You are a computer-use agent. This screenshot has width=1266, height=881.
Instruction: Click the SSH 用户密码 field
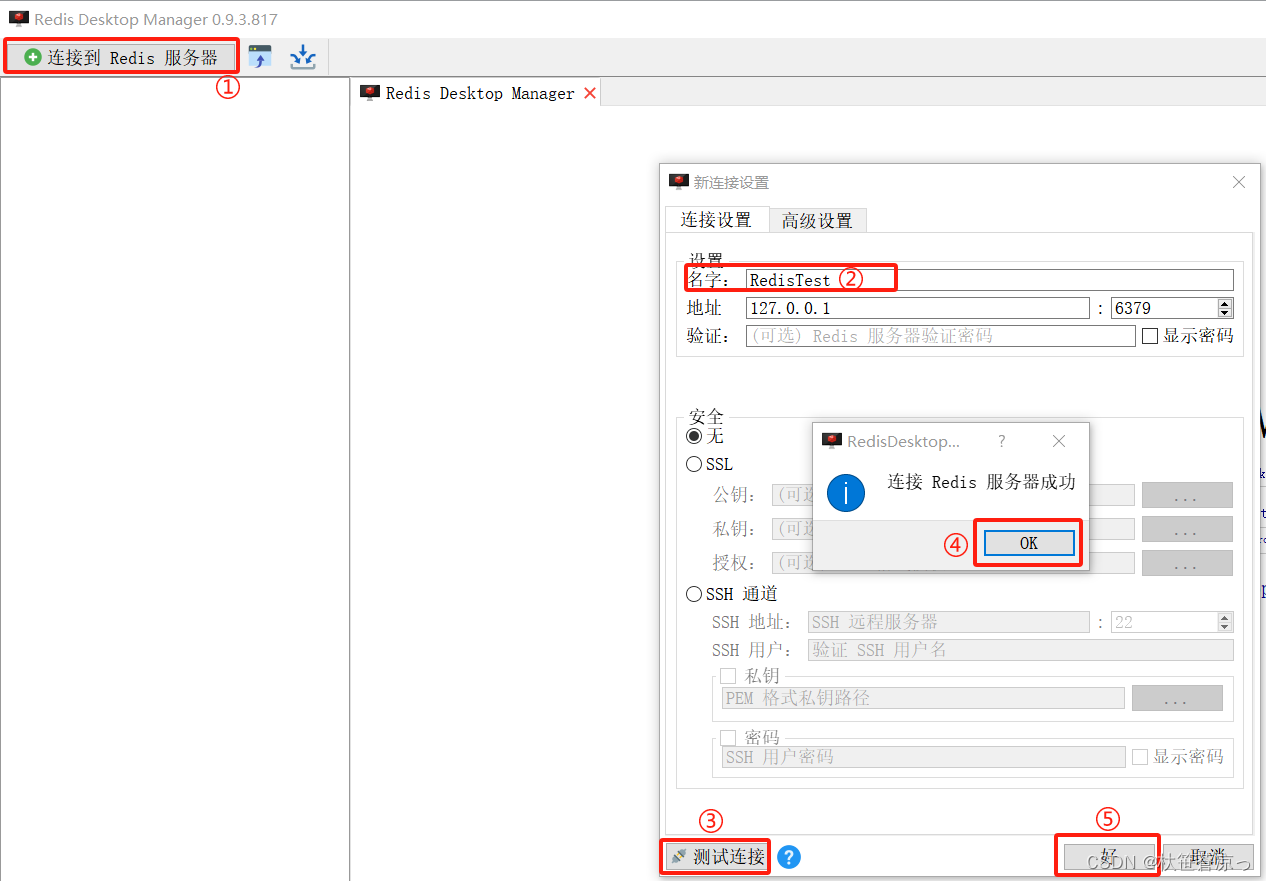click(923, 757)
